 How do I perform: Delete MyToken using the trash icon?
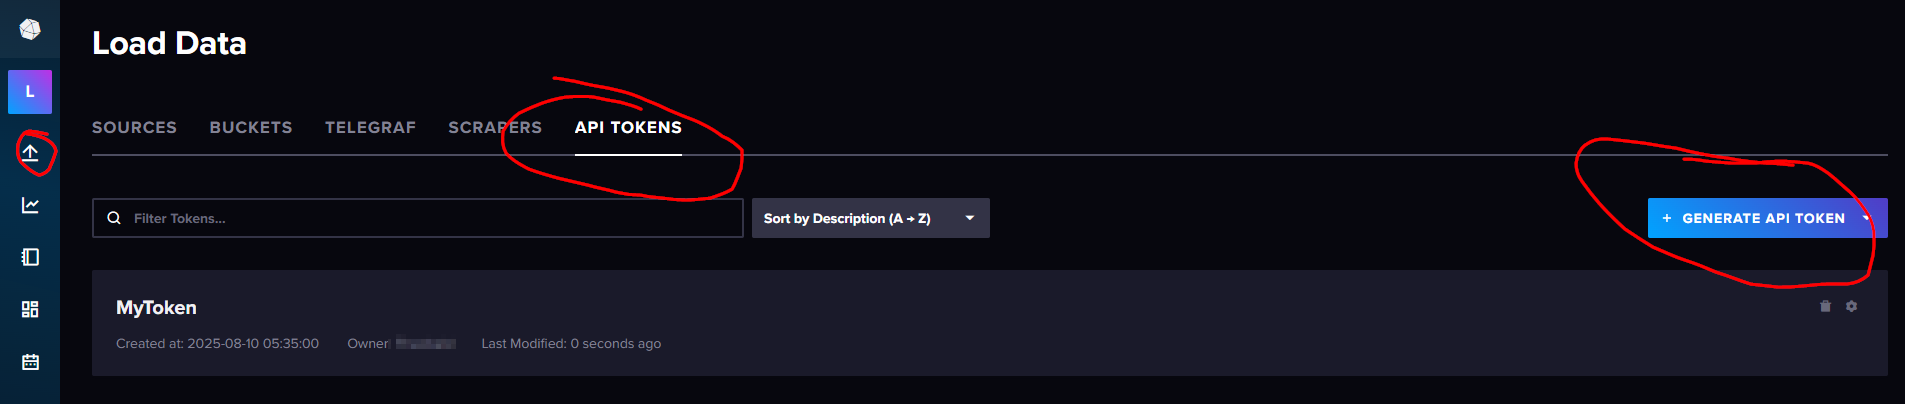tap(1825, 306)
